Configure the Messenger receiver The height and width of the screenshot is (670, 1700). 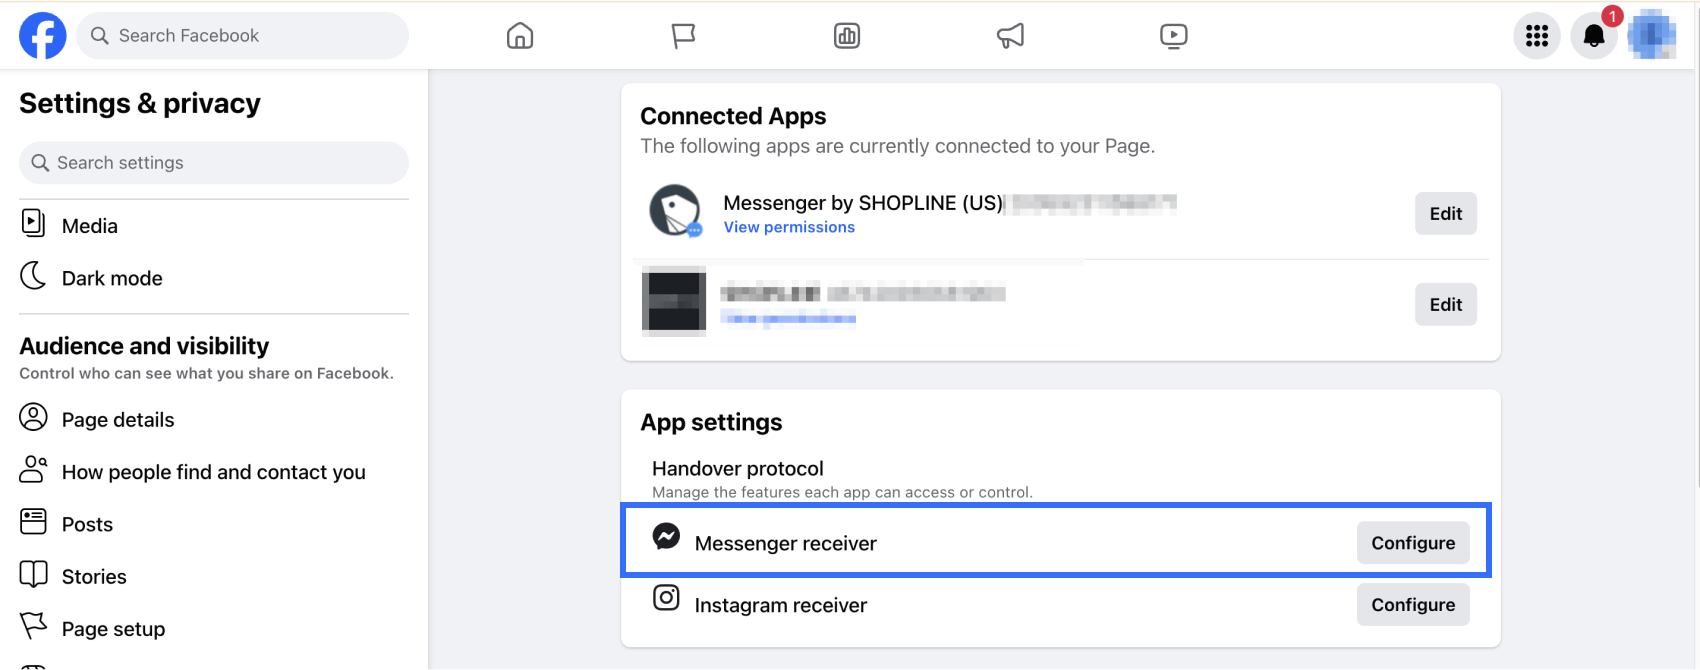coord(1413,543)
